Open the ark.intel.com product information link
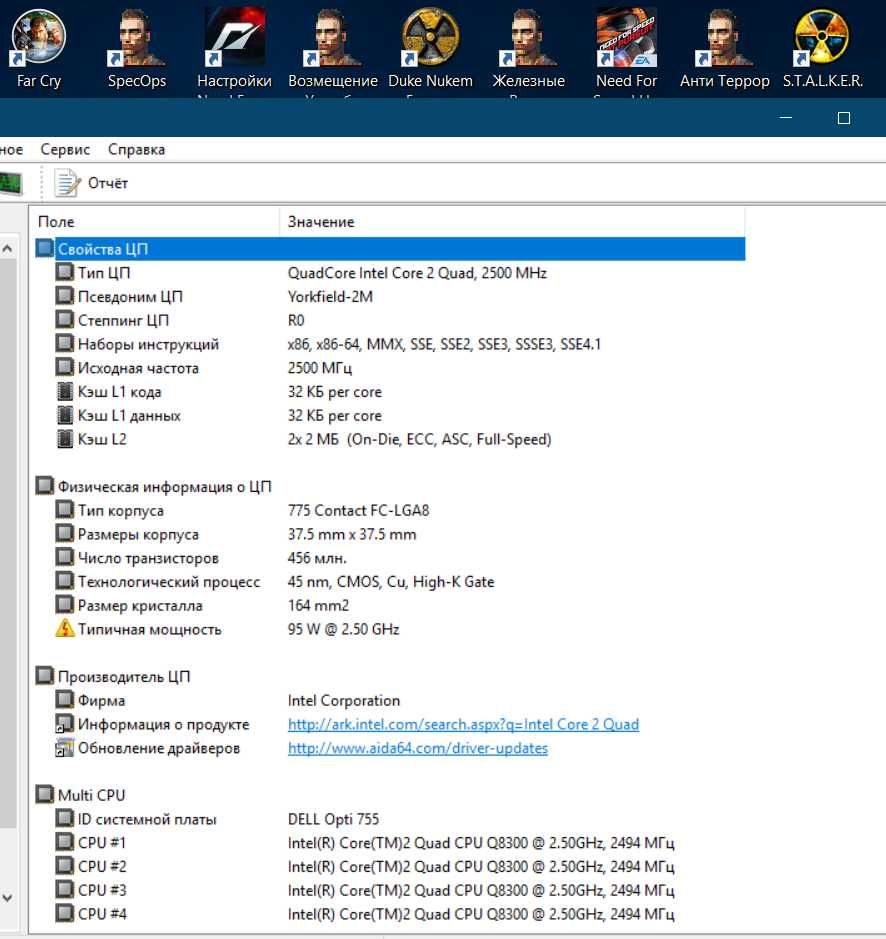Viewport: 886px width, 939px height. 463,725
